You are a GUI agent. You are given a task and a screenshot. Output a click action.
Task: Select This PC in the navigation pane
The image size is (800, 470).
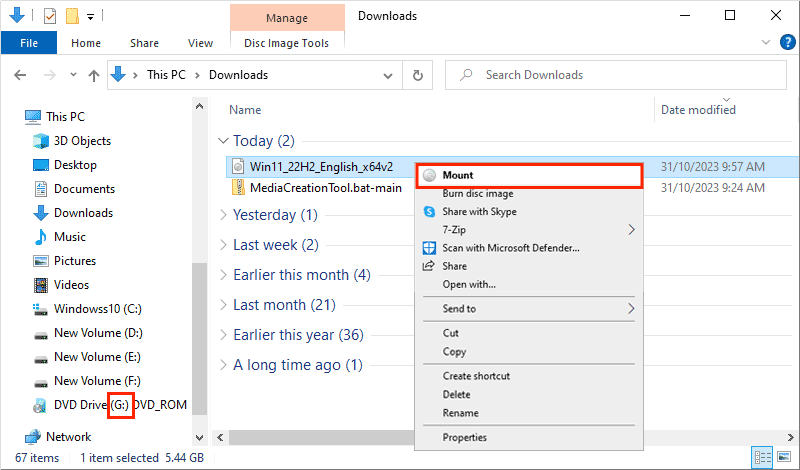[x=55, y=116]
